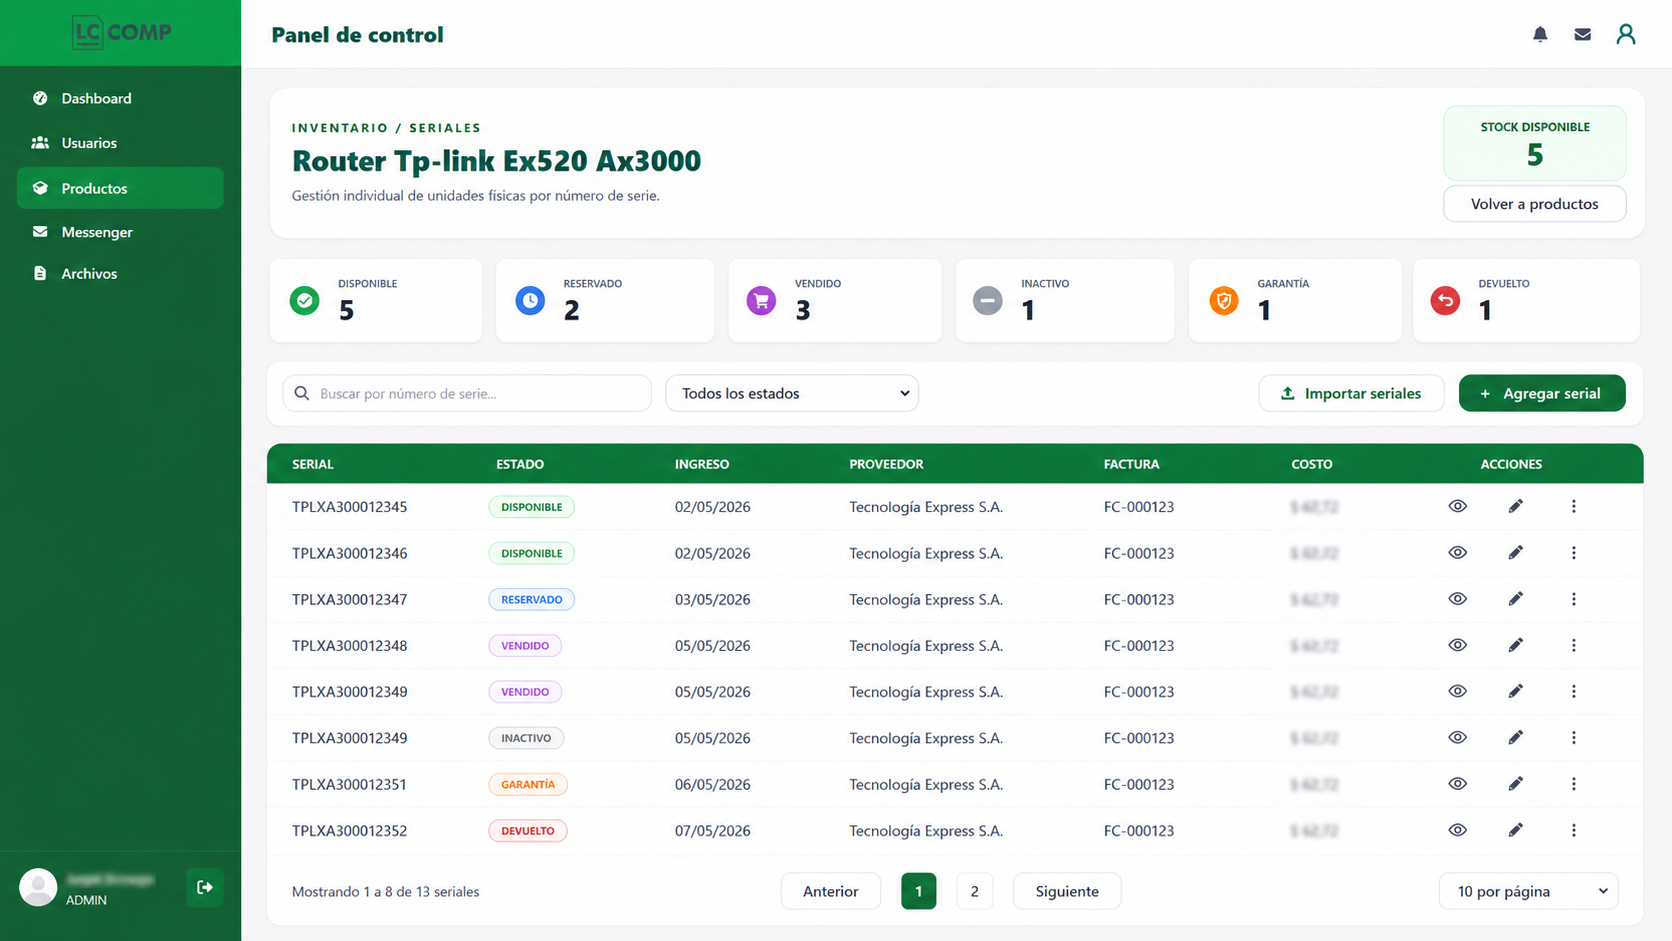Open the user profile icon in header
The height and width of the screenshot is (941, 1672).
[x=1626, y=34]
